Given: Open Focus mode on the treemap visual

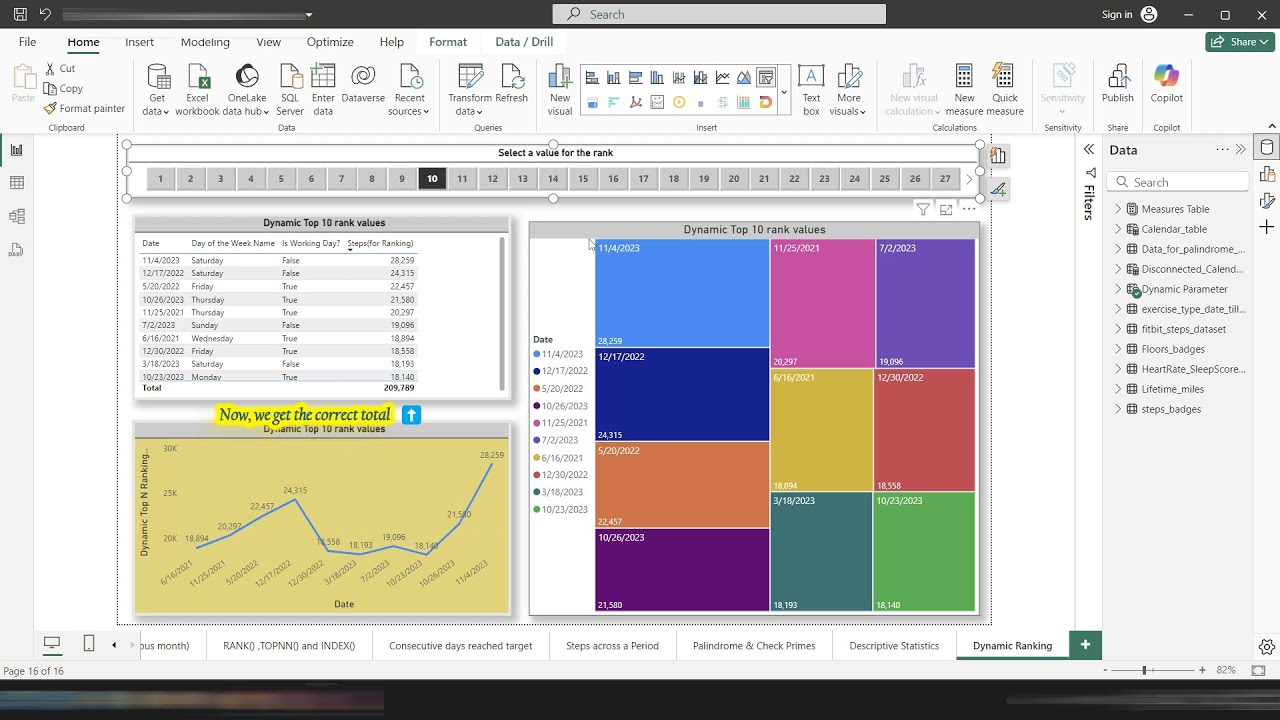Looking at the screenshot, I should 946,209.
